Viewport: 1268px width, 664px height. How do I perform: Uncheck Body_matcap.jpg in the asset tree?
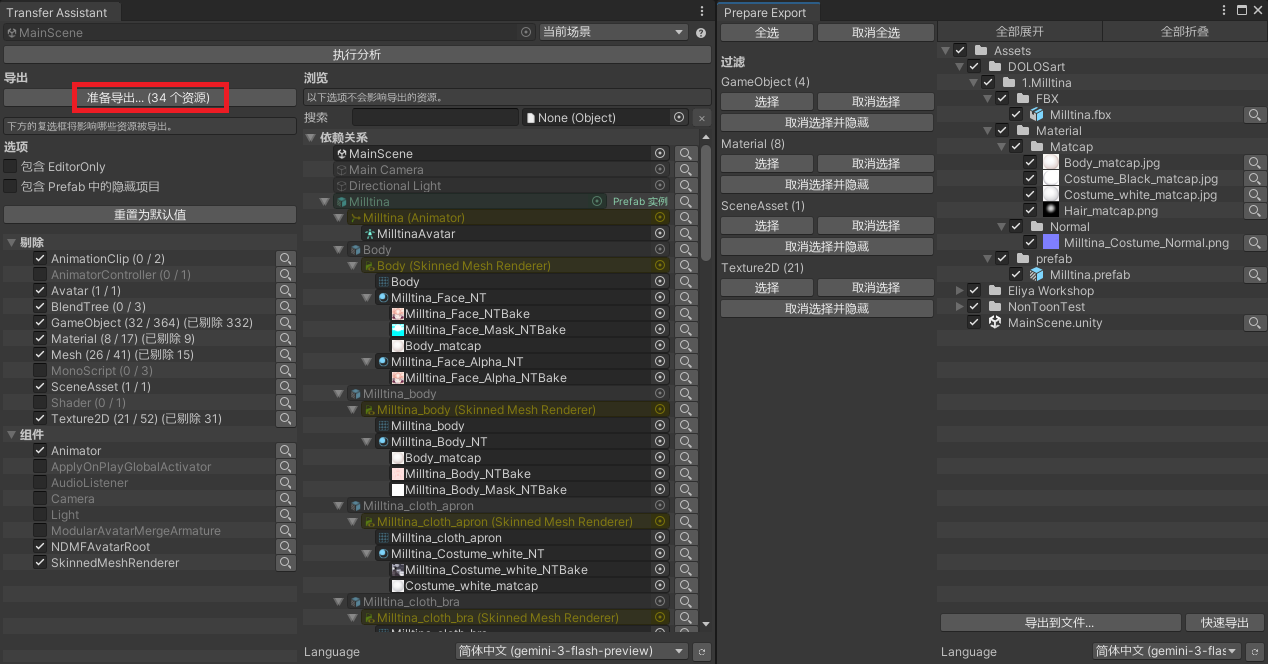pos(1030,163)
